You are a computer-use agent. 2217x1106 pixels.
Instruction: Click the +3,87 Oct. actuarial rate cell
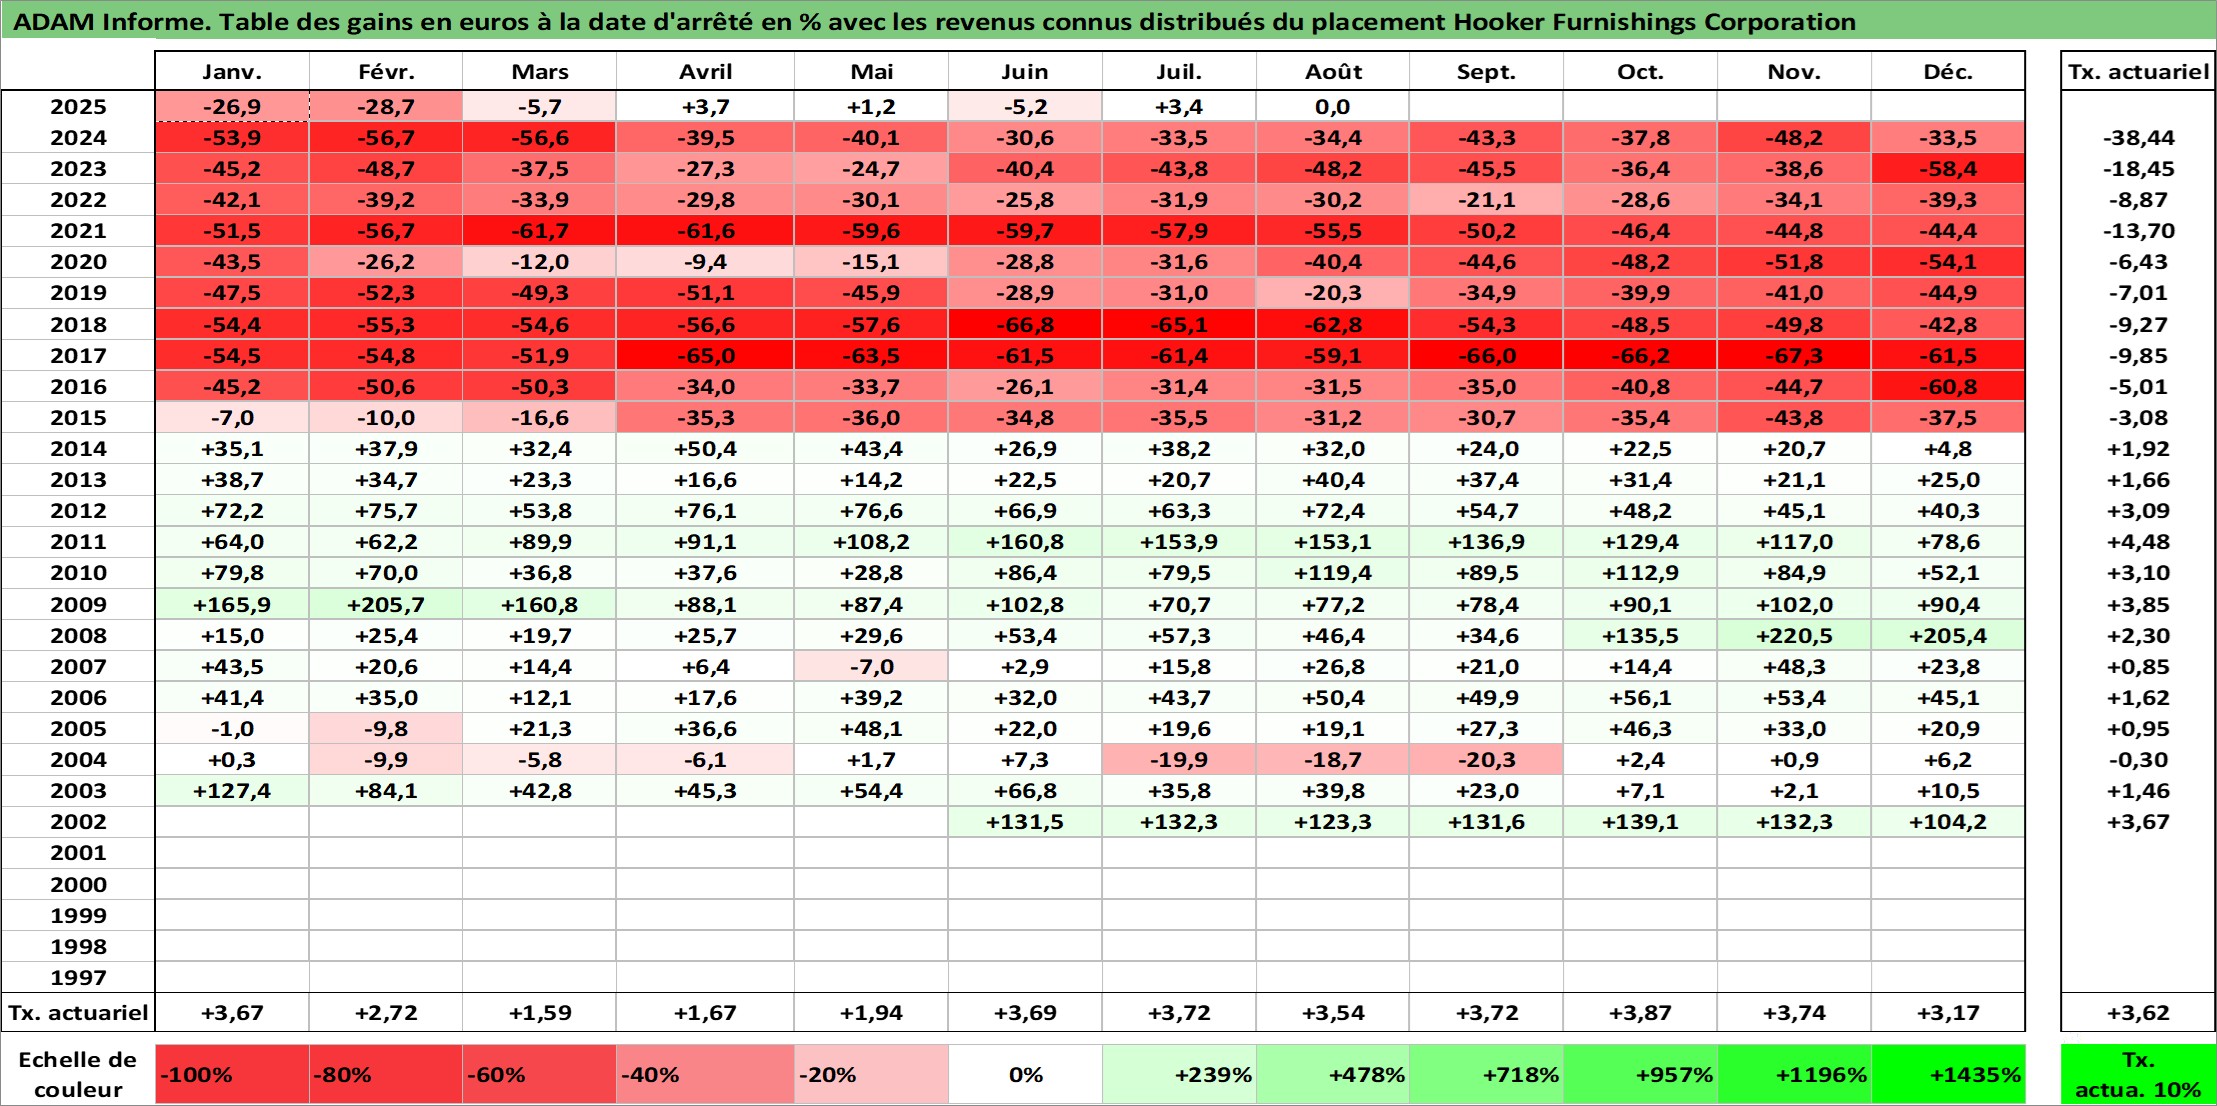1640,1012
